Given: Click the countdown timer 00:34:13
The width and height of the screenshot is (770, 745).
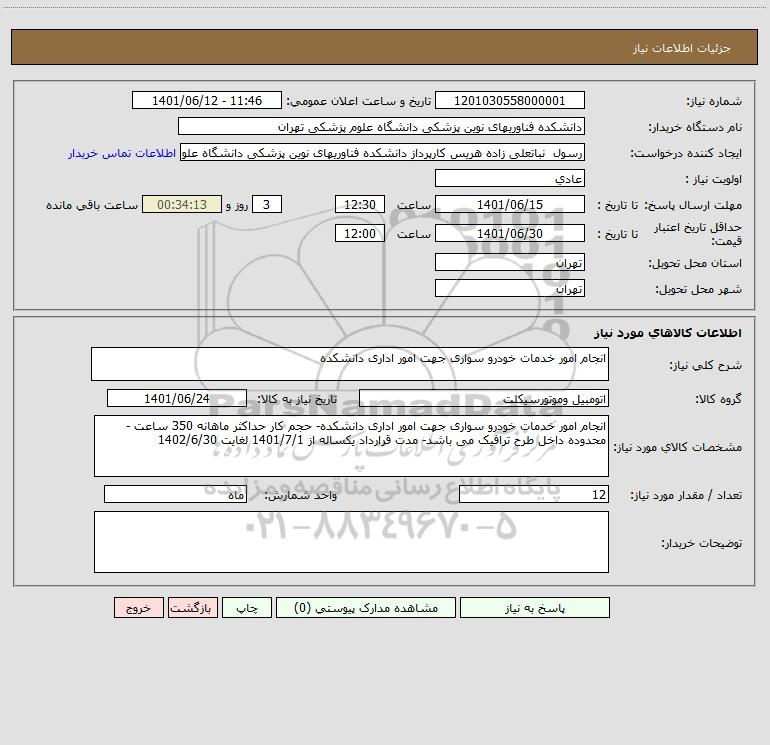Looking at the screenshot, I should [182, 204].
